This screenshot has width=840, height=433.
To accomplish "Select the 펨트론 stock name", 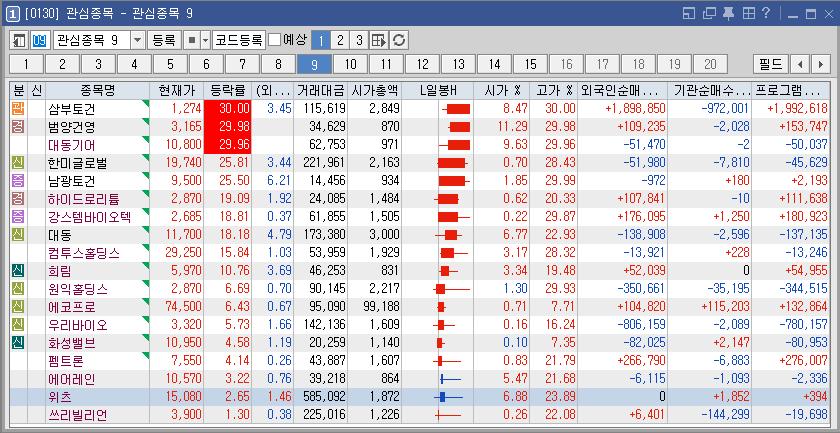I will (x=65, y=361).
